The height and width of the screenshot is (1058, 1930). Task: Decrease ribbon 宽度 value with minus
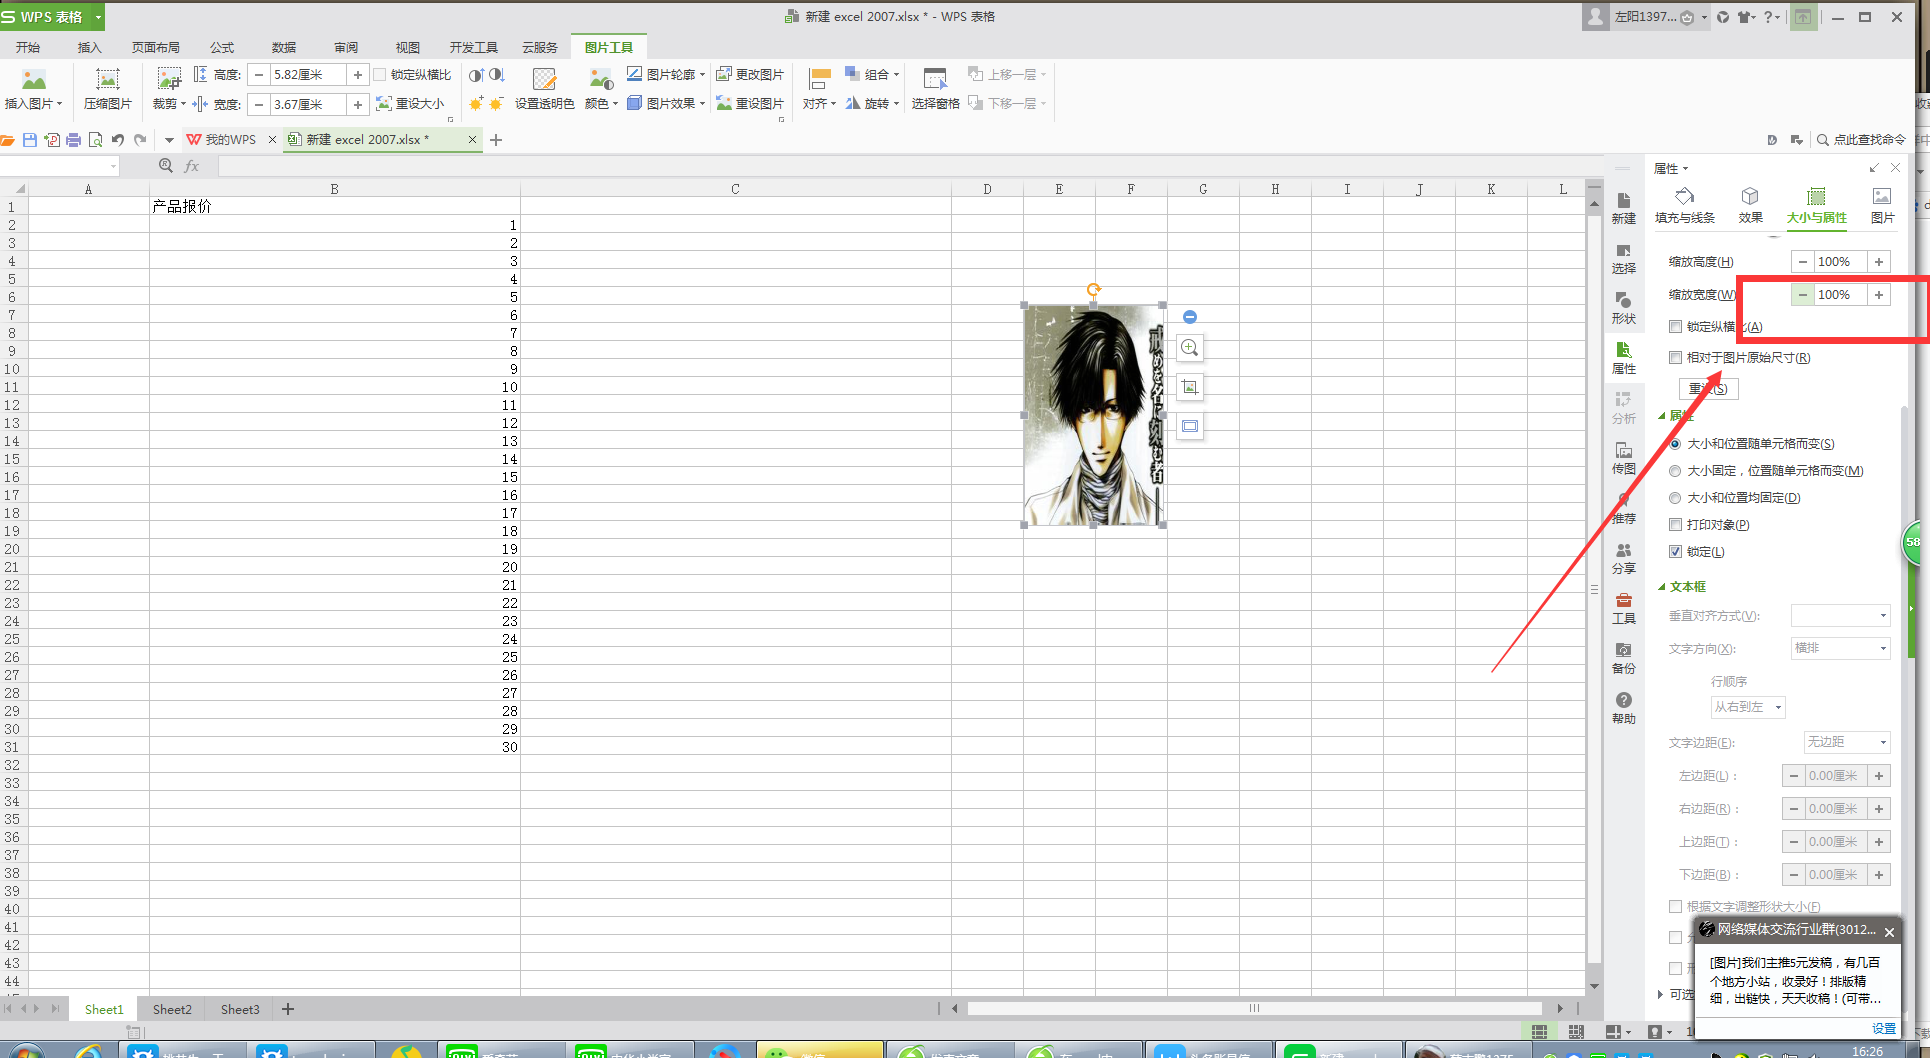[x=259, y=104]
